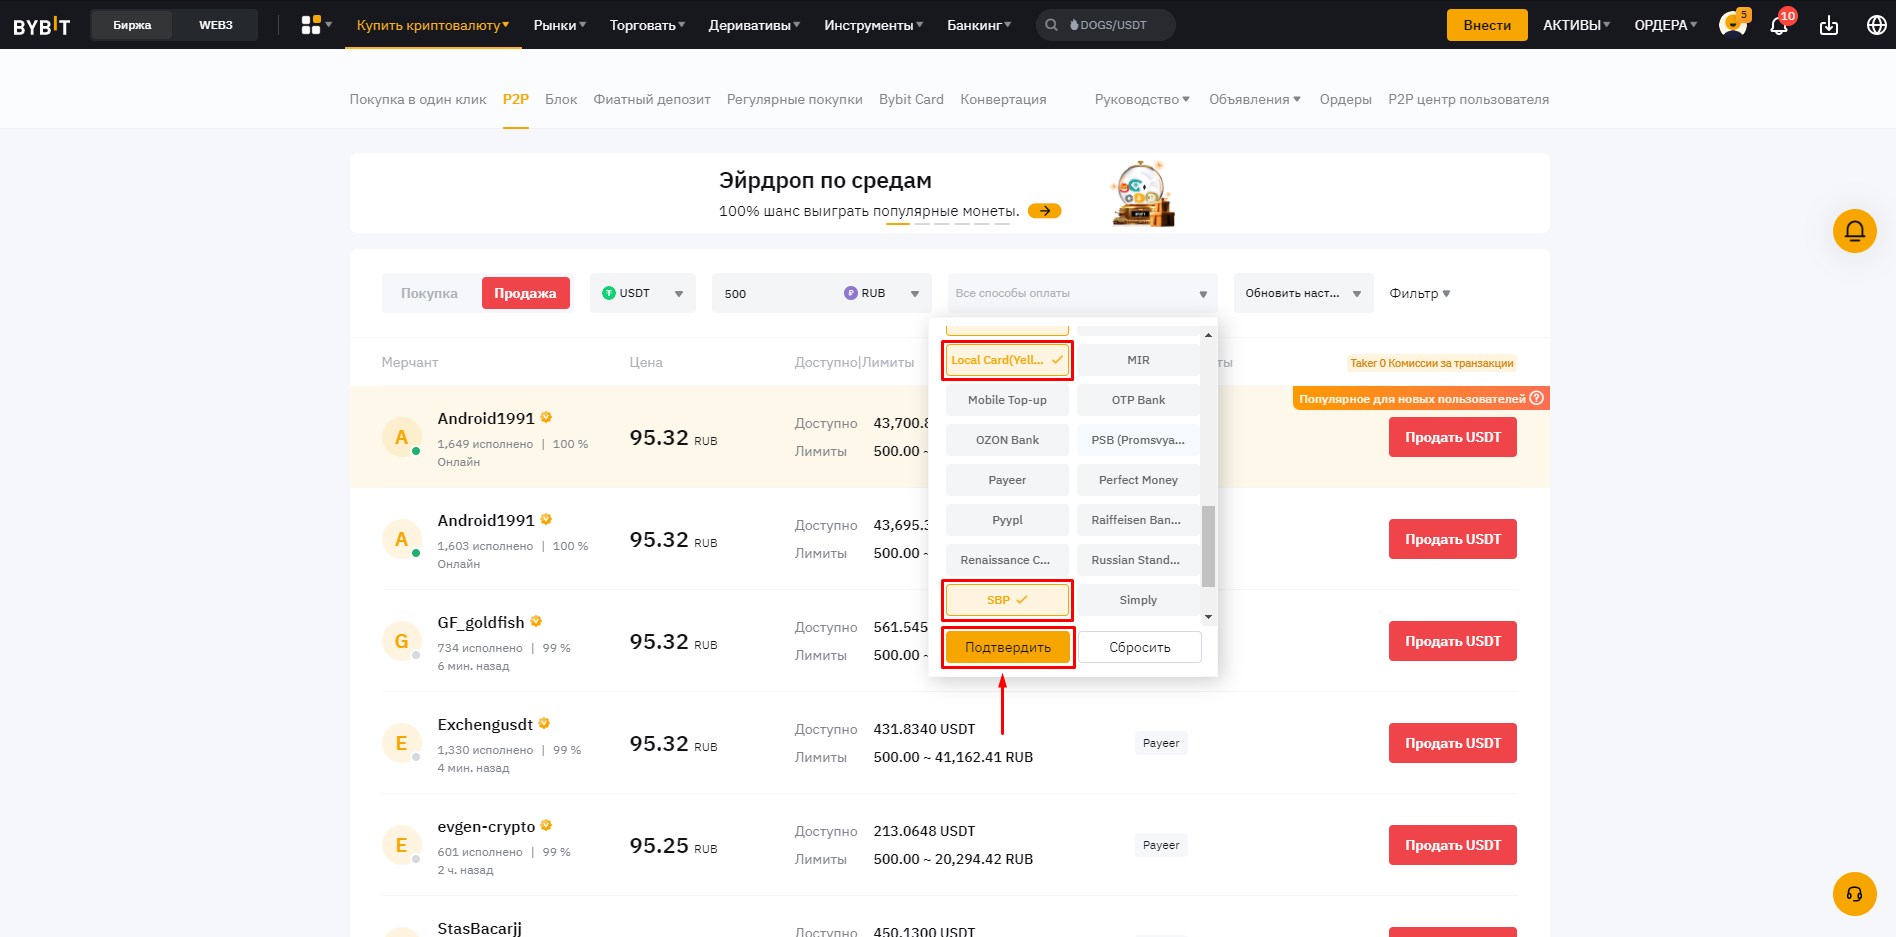This screenshot has height=937, width=1896.
Task: Deselect the SBP payment method
Action: 1007,600
